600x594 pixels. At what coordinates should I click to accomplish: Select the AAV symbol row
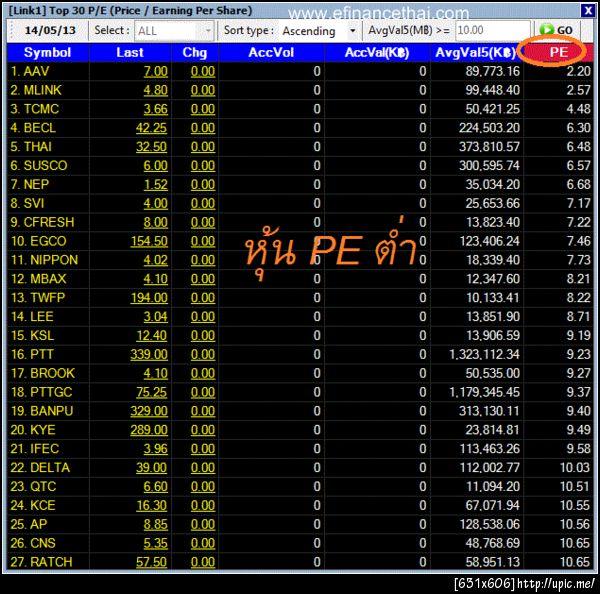tap(300, 71)
